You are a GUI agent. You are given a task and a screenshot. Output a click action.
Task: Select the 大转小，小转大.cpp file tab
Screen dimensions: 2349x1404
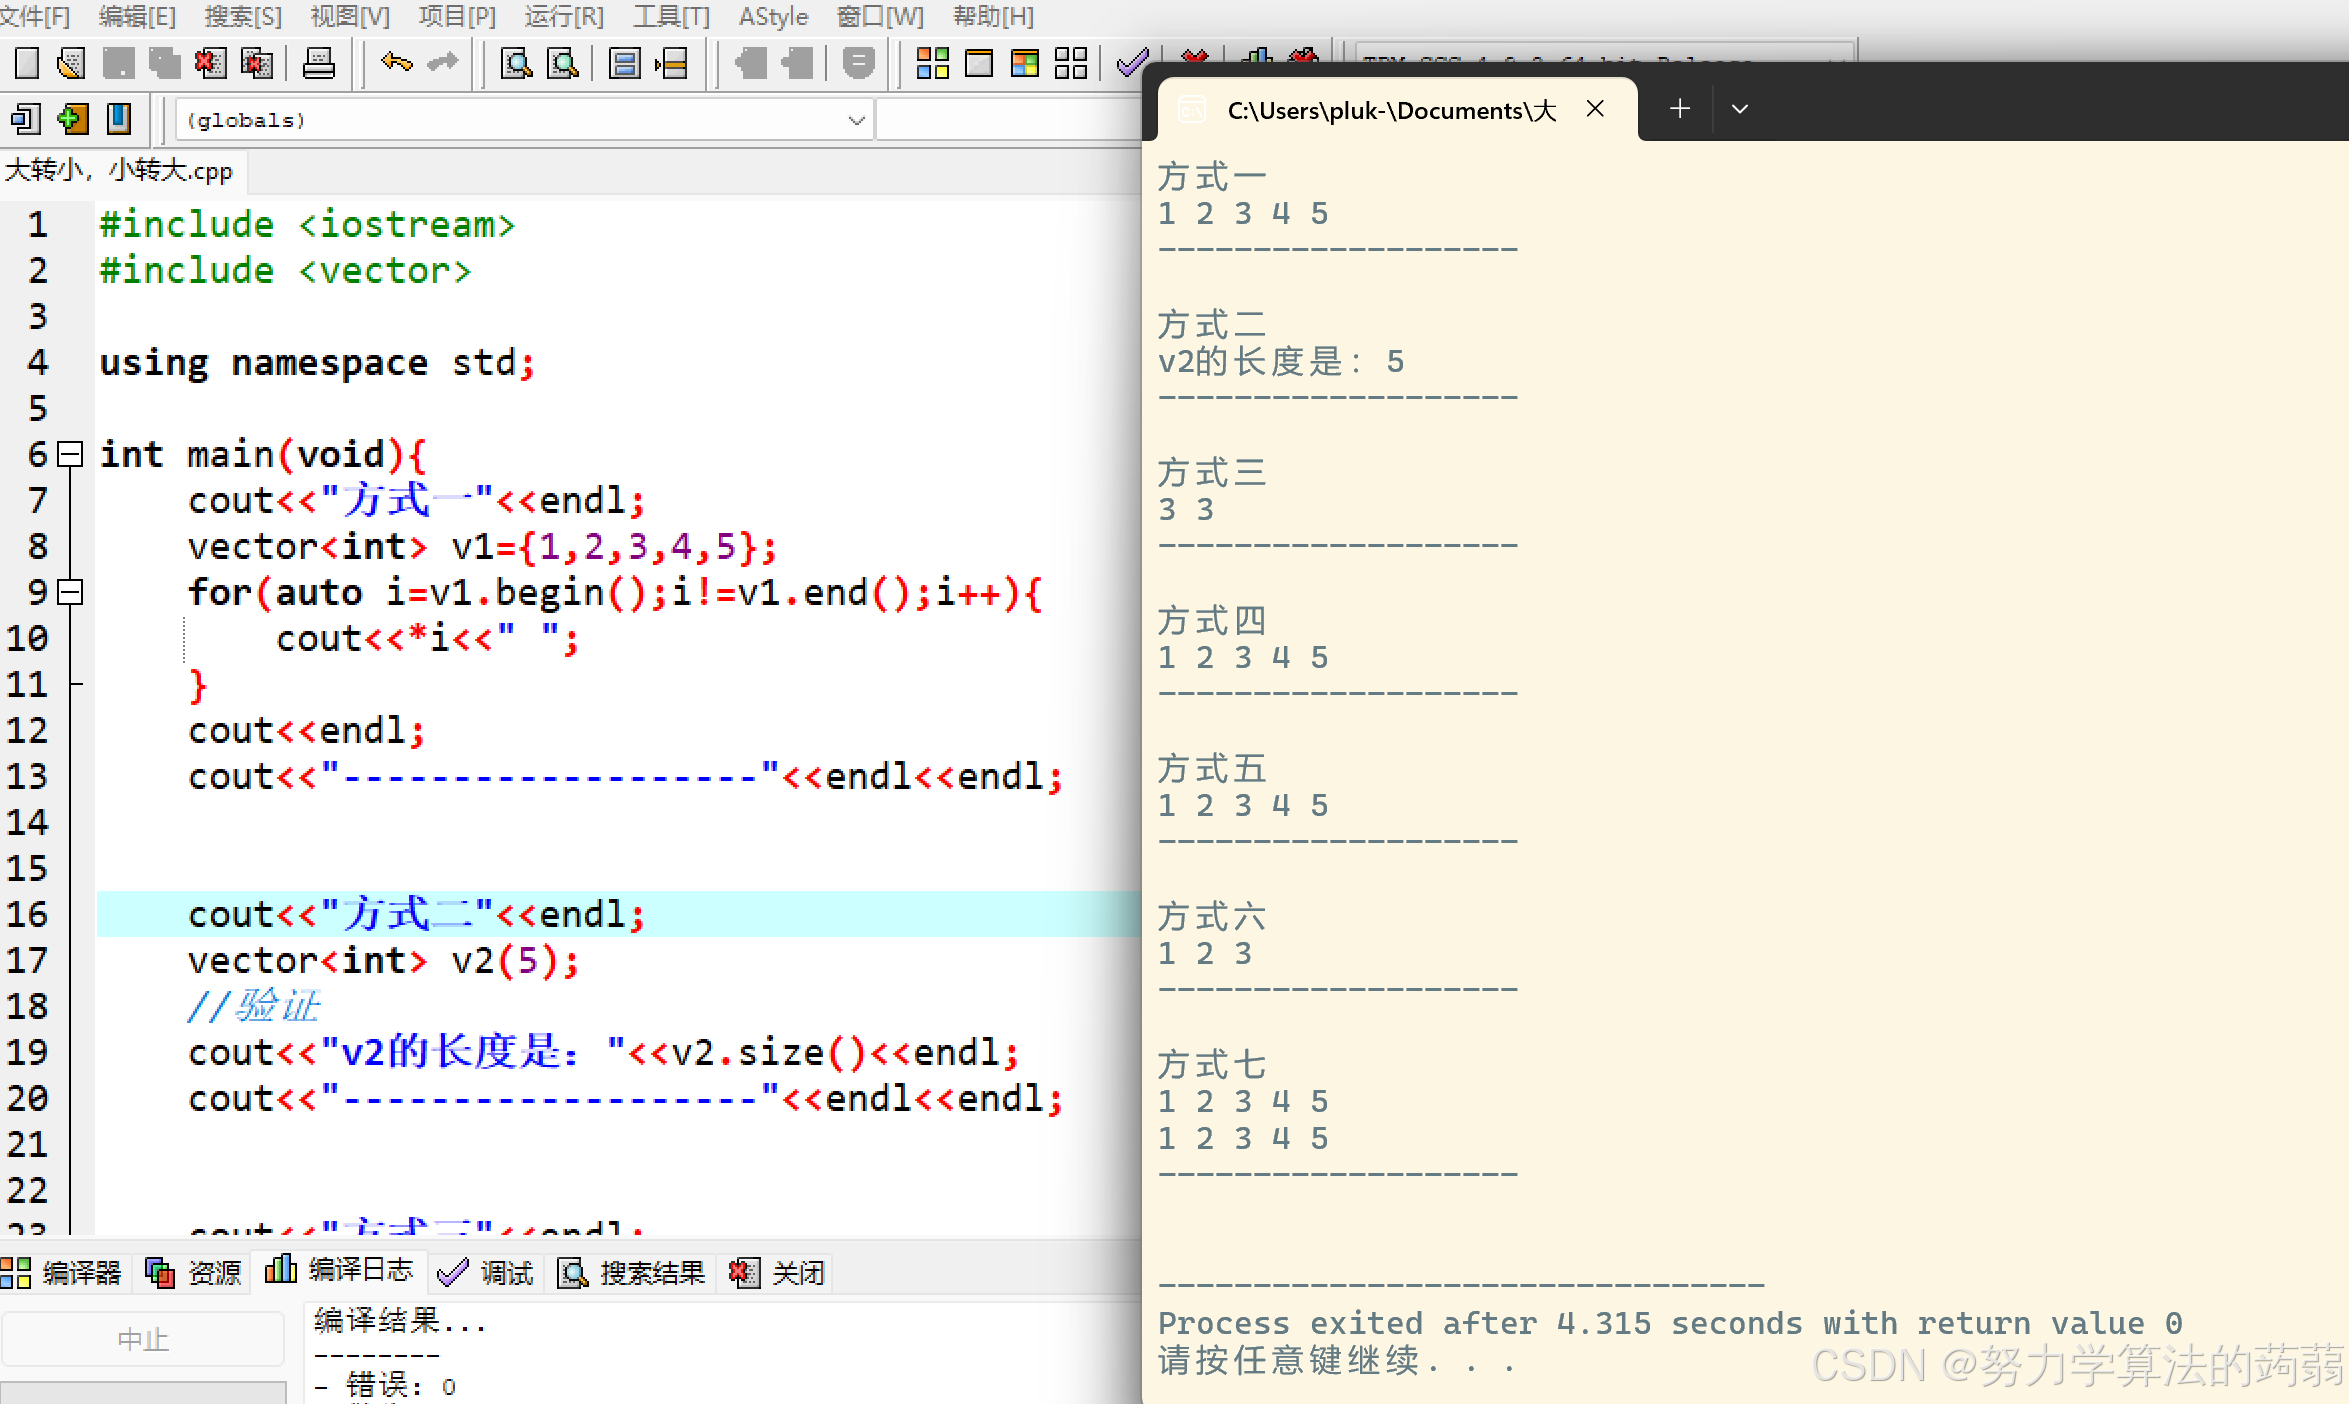pyautogui.click(x=119, y=171)
